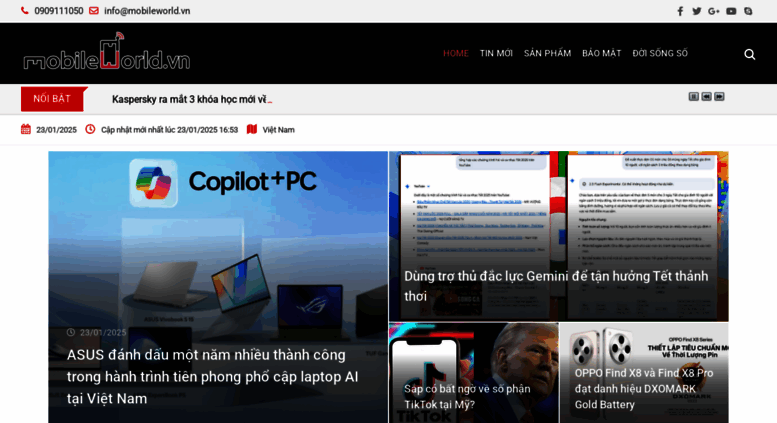This screenshot has height=423, width=777.
Task: Open the BẢO MẬT menu
Action: [602, 53]
